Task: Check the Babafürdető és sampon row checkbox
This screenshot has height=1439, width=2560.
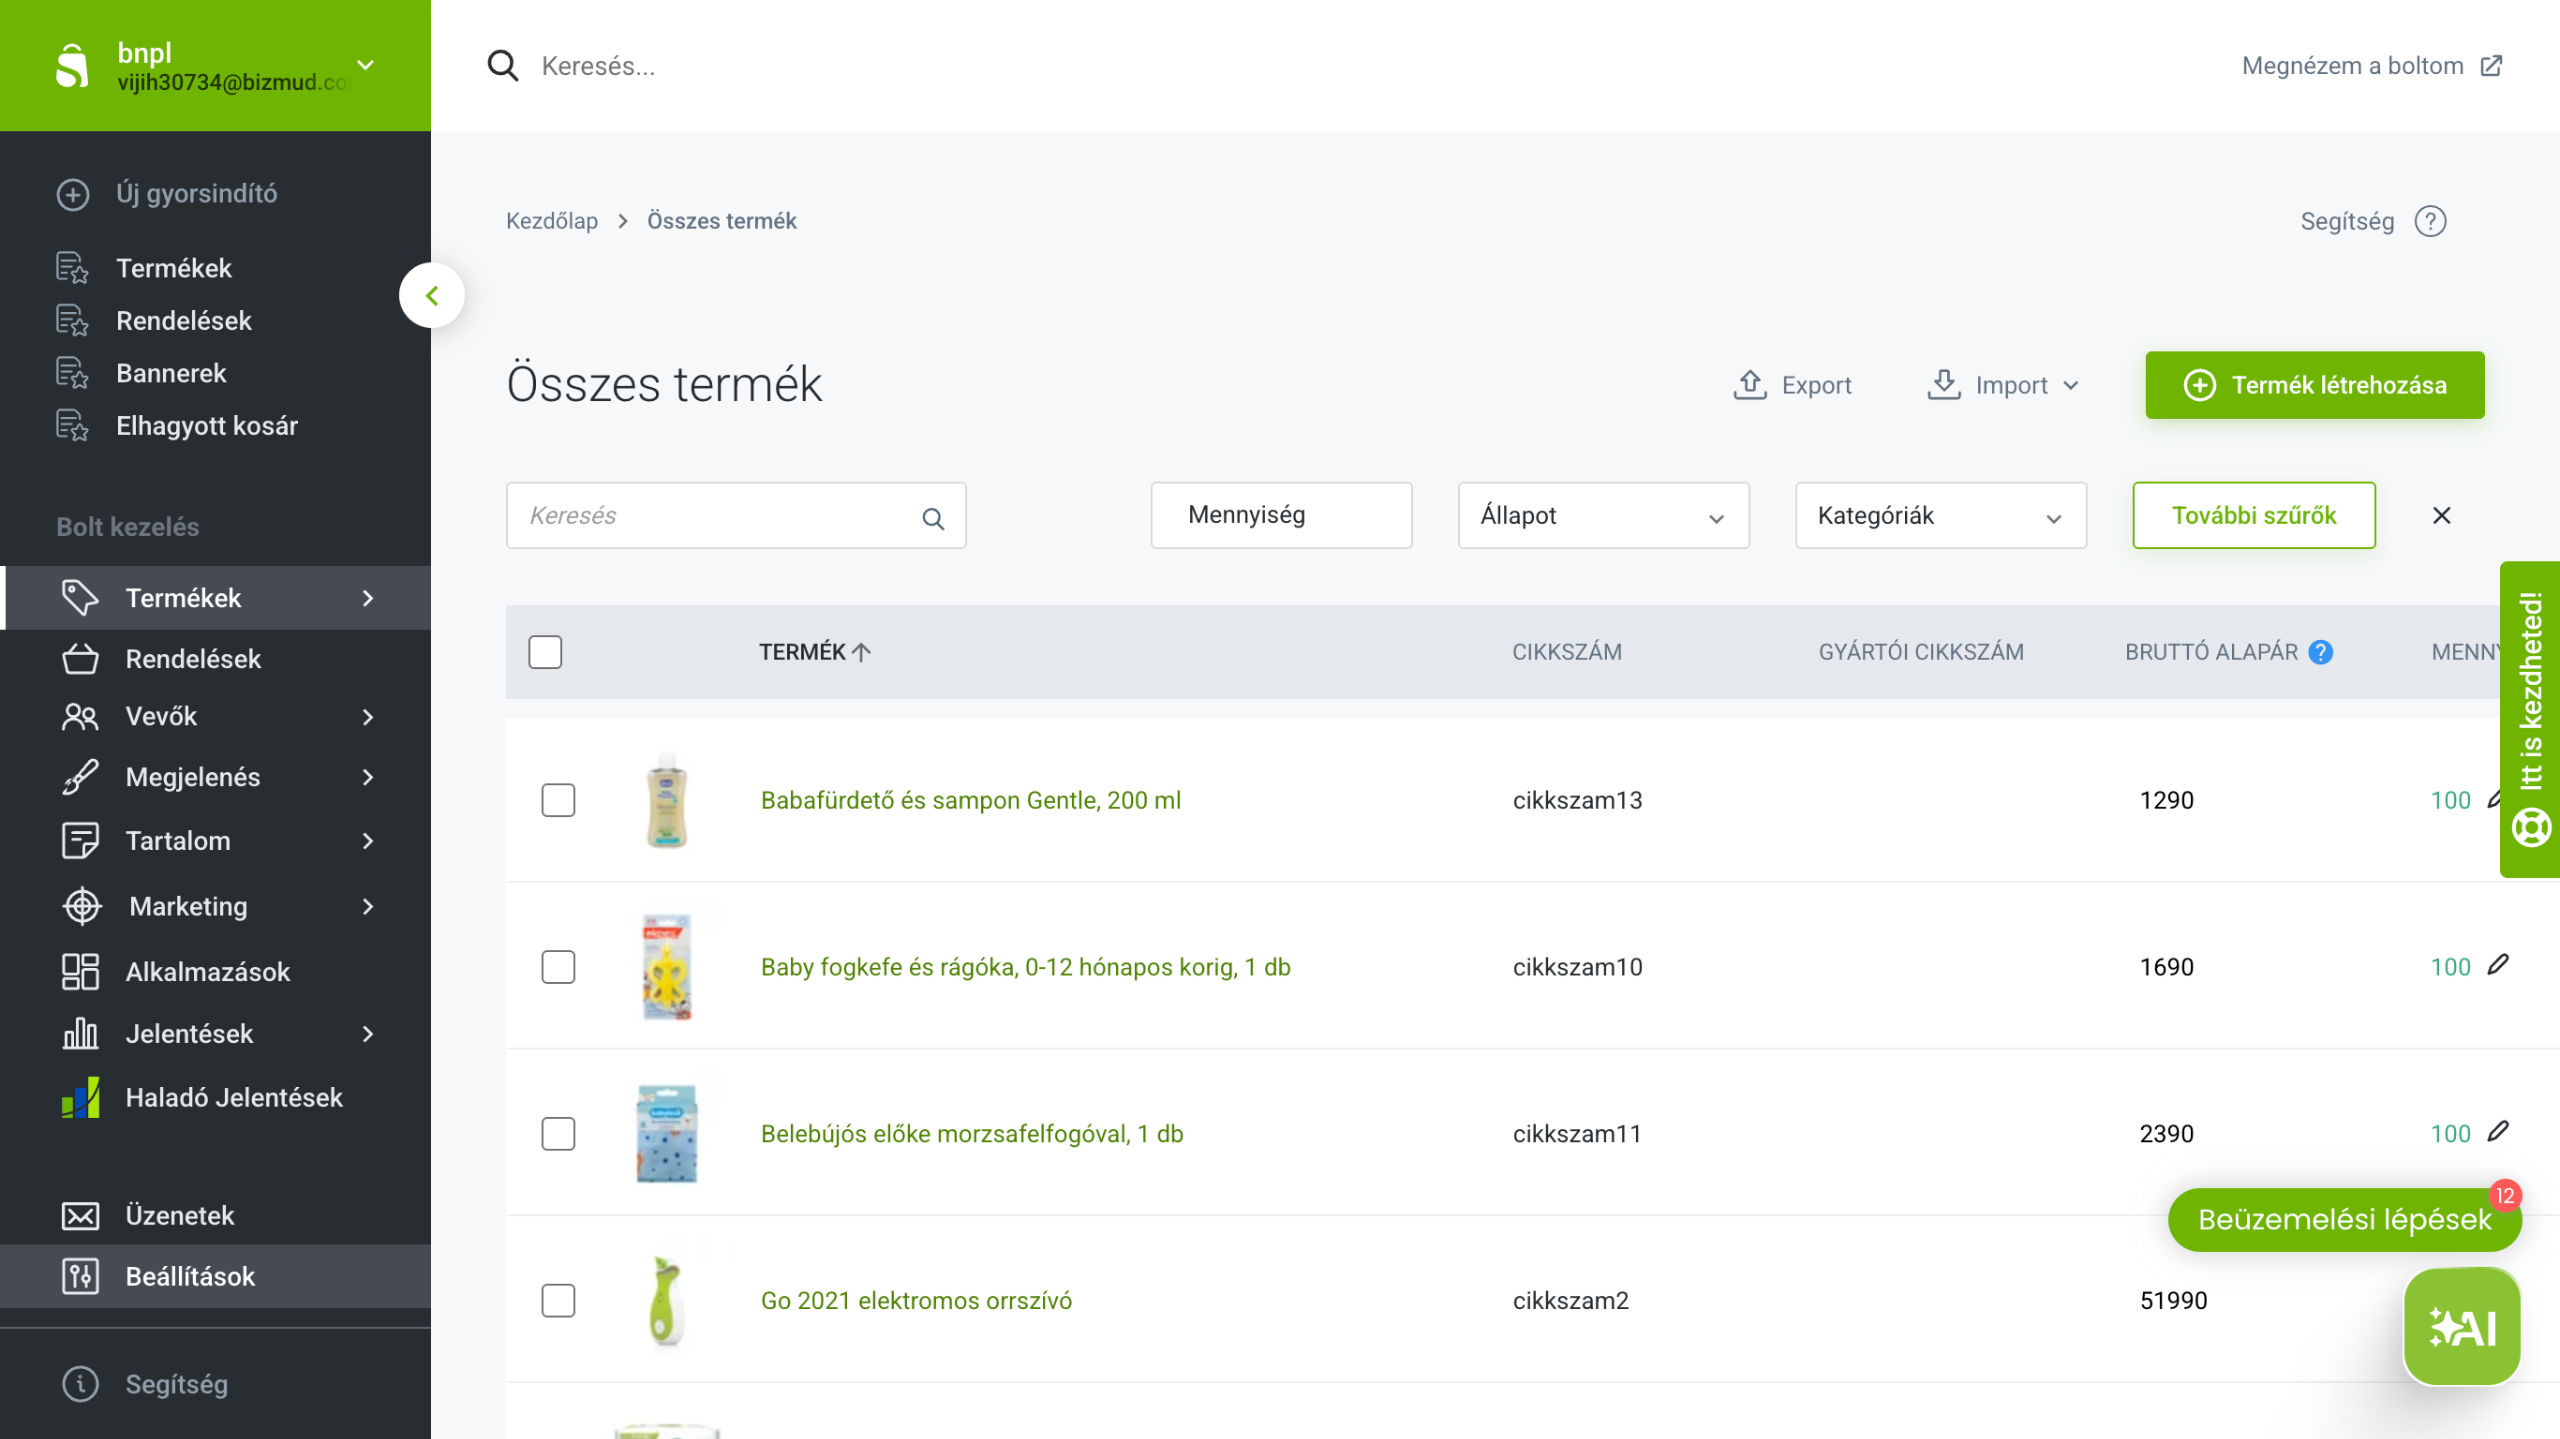Action: point(558,800)
